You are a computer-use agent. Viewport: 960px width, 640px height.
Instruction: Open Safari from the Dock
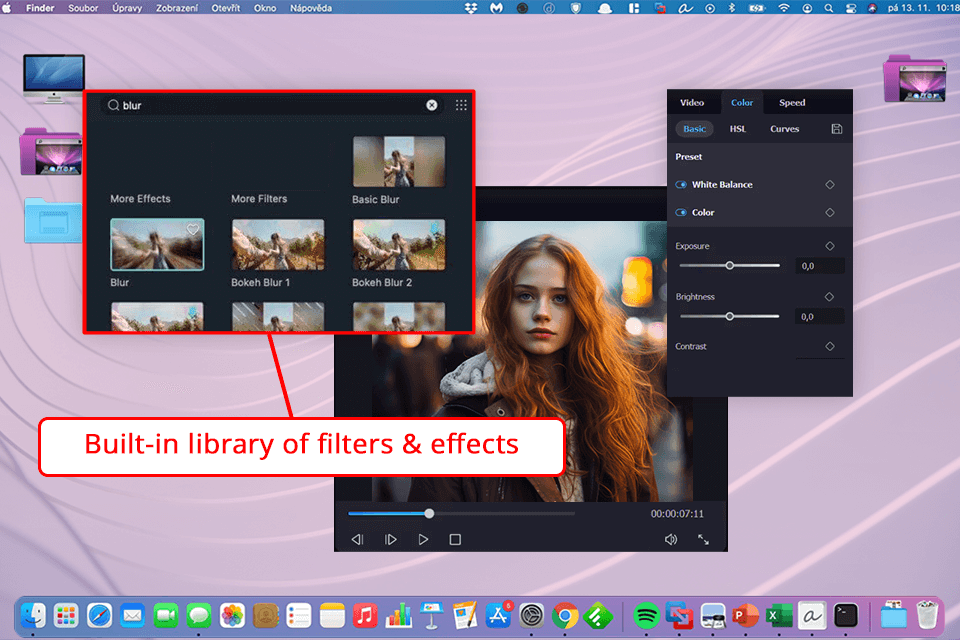pos(99,616)
